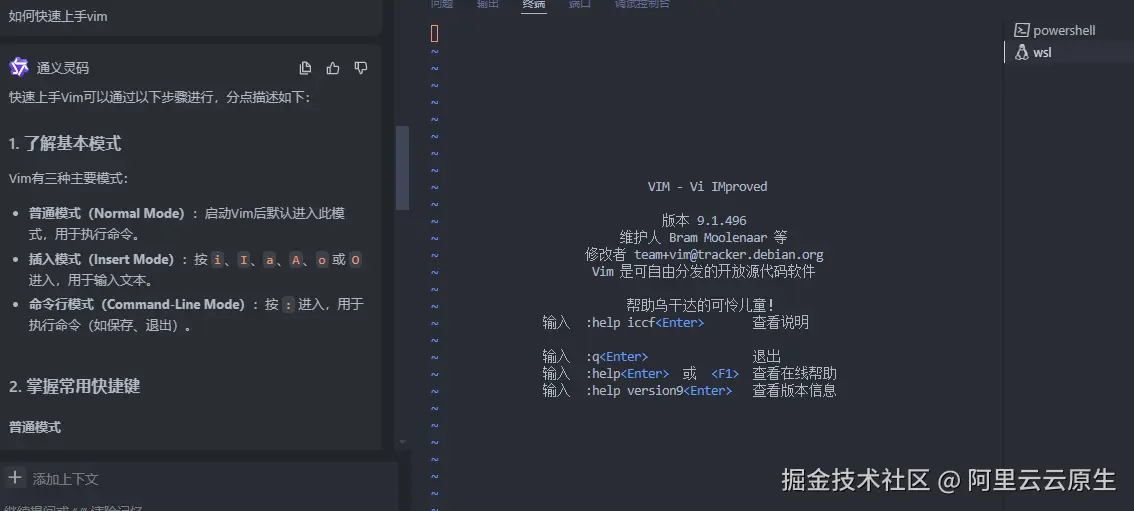Copy the 通义灵码 answer with the copy icon
1134x511 pixels.
tap(305, 68)
